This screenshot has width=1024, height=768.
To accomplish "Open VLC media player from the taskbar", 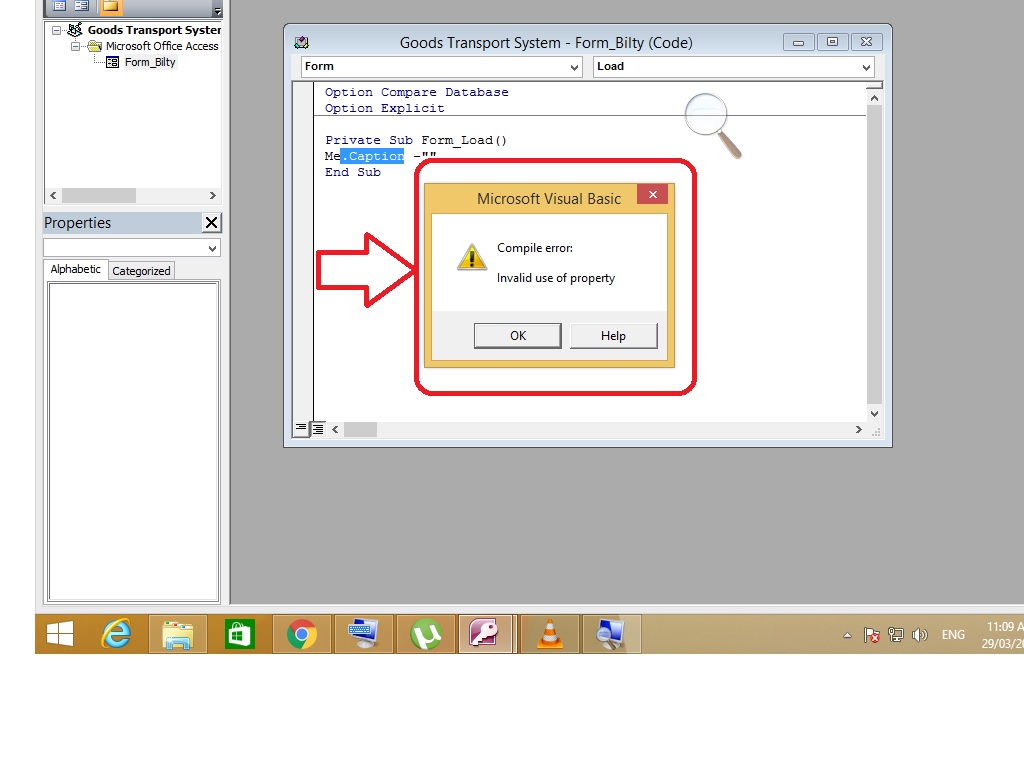I will click(x=550, y=633).
